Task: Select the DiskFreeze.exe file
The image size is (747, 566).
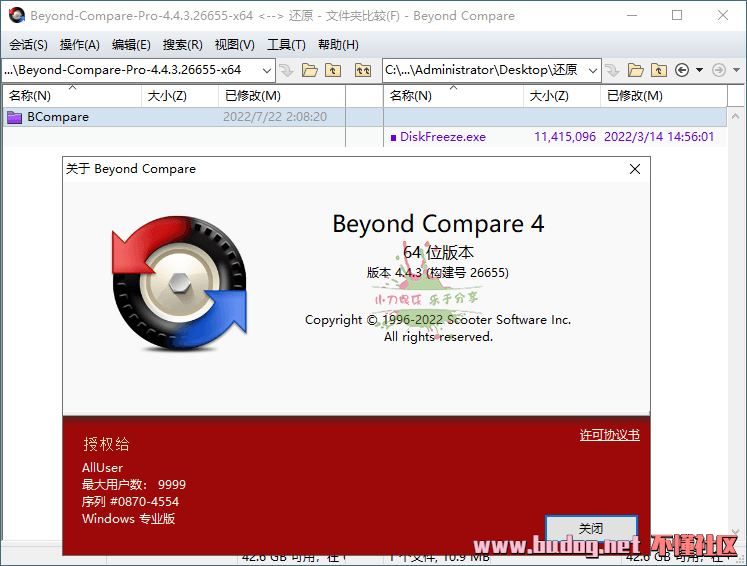Action: click(x=443, y=137)
